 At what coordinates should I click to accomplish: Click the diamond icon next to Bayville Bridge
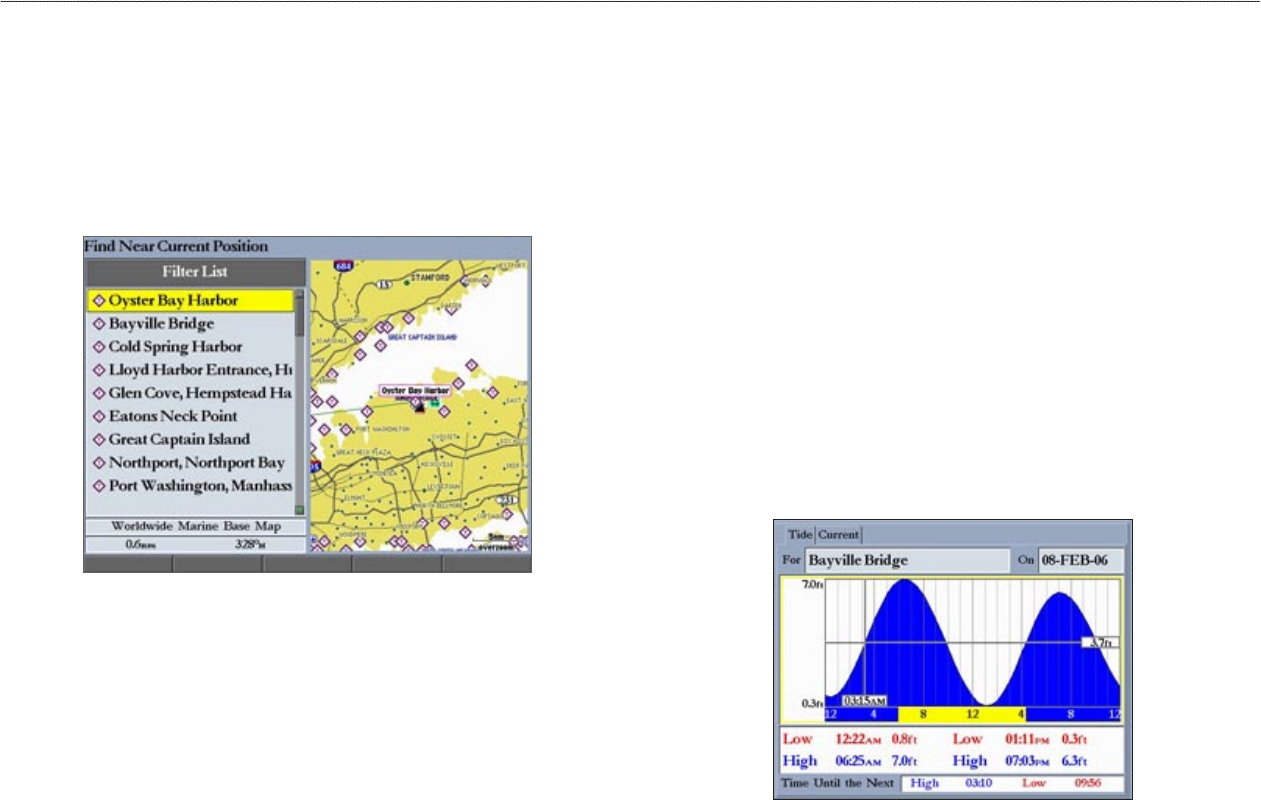(98, 324)
